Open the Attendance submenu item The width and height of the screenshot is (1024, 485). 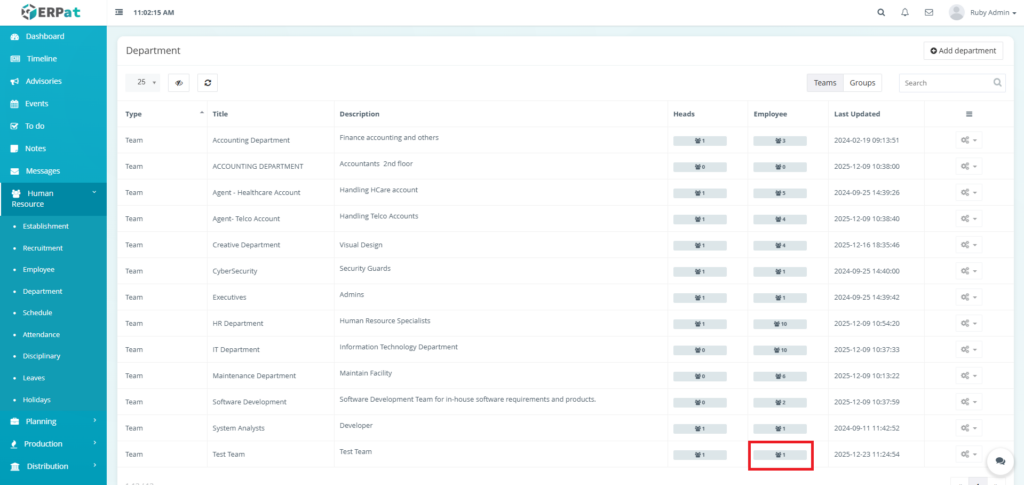41,334
